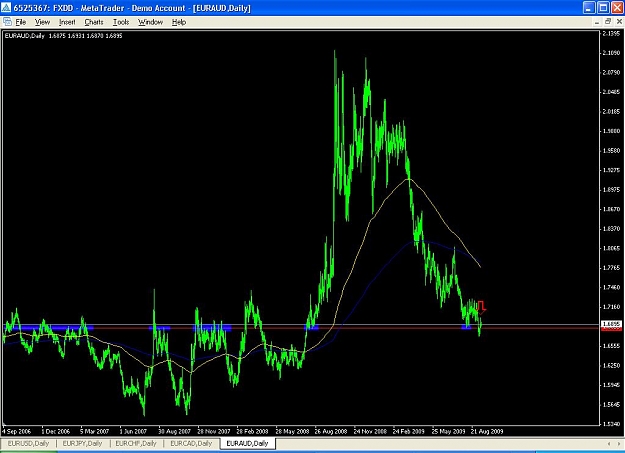Click the 1.6250 price axis label
This screenshot has height=453, width=625.
coord(611,365)
